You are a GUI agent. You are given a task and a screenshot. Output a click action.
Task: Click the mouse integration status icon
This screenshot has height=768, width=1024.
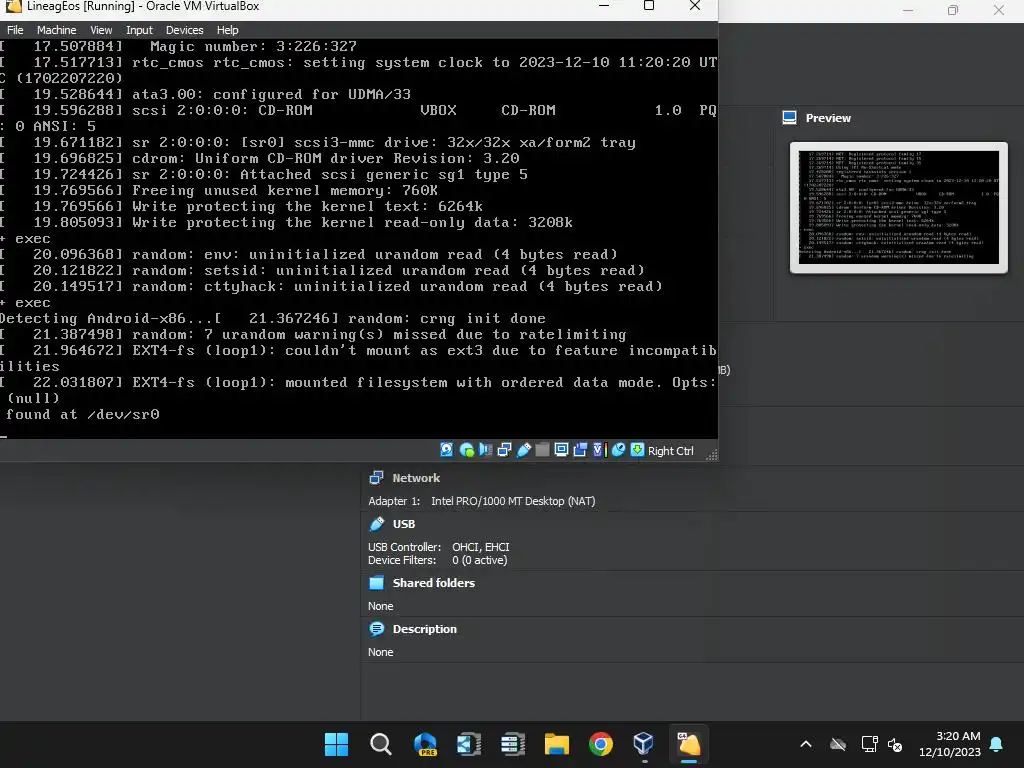click(x=618, y=449)
